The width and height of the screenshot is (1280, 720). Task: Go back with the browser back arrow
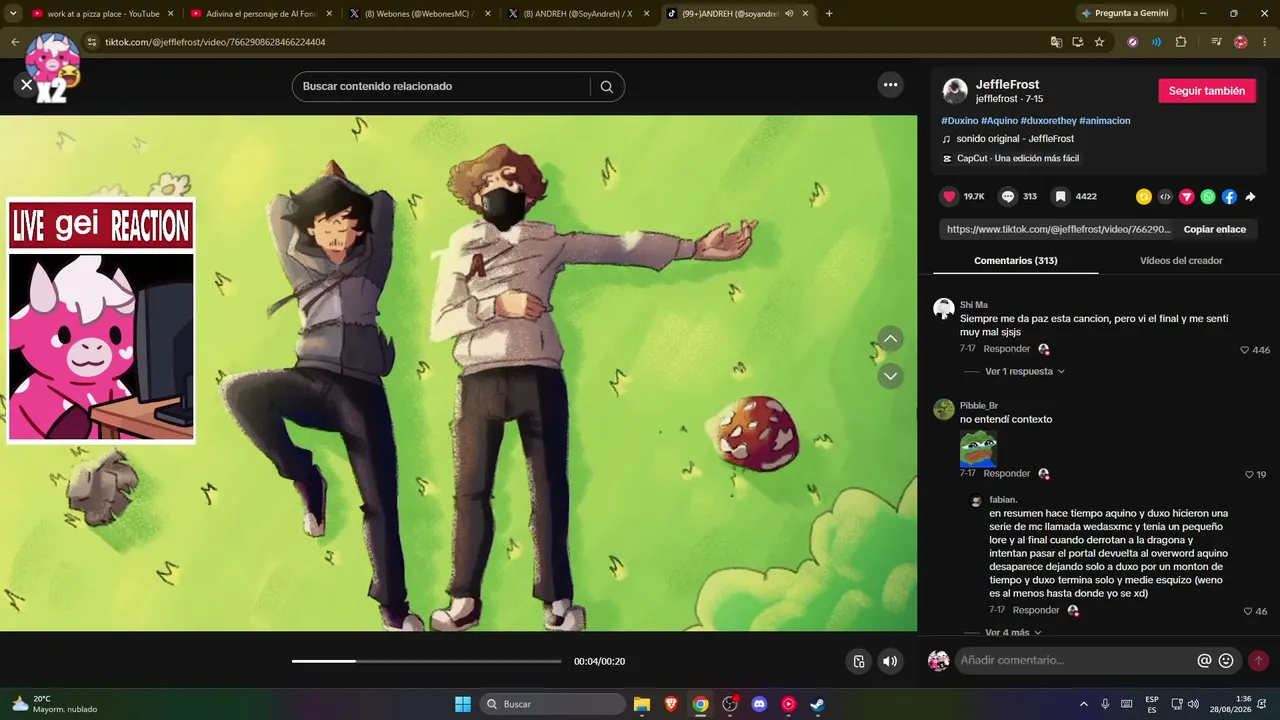(x=15, y=42)
